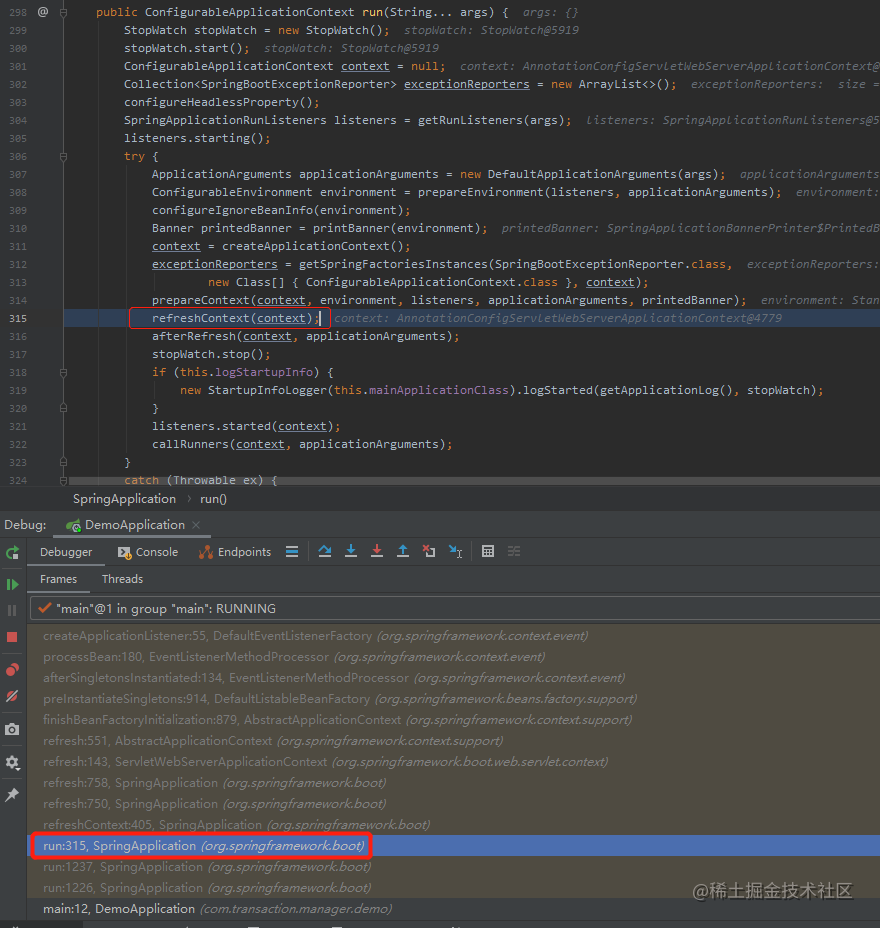Collapse the try block fold marker

63,157
